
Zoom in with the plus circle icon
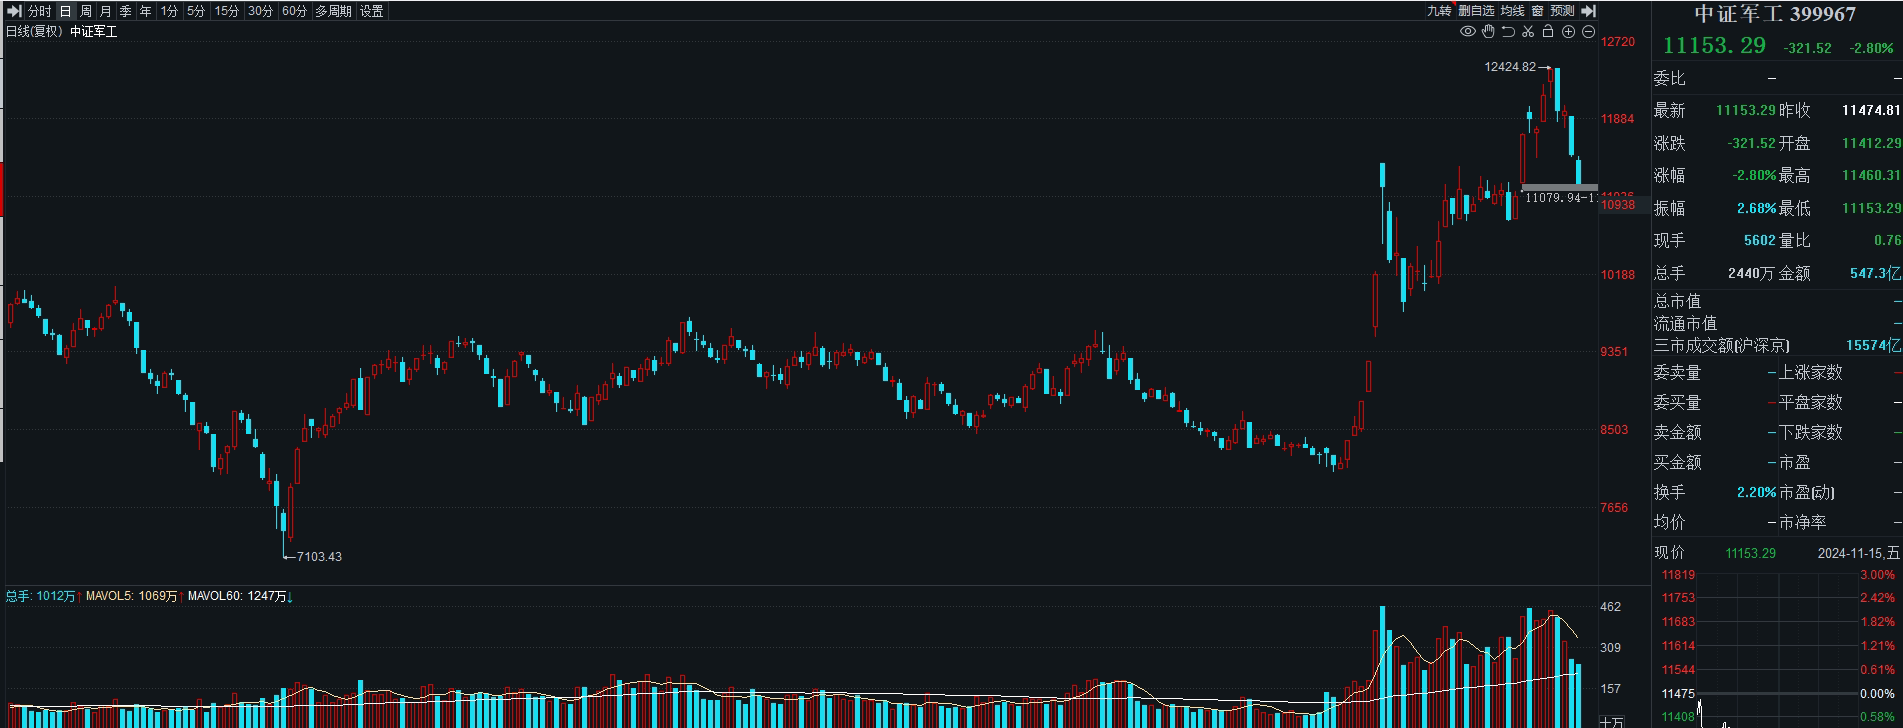[1568, 32]
